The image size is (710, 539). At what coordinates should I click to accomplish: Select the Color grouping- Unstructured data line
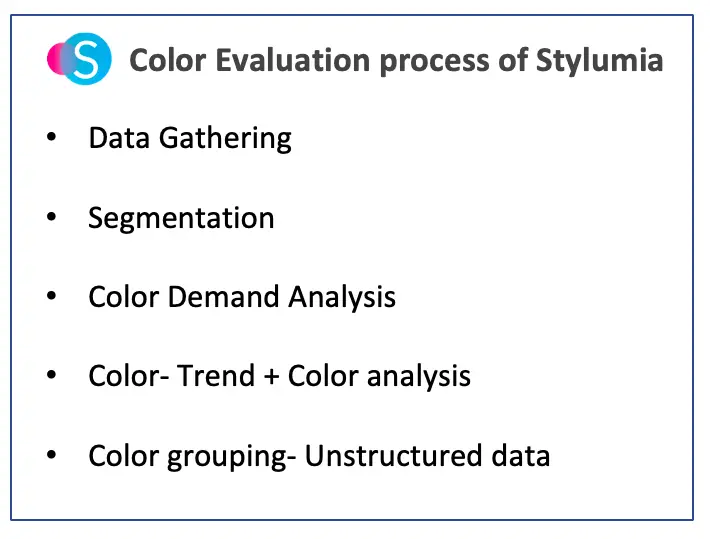[x=319, y=456]
